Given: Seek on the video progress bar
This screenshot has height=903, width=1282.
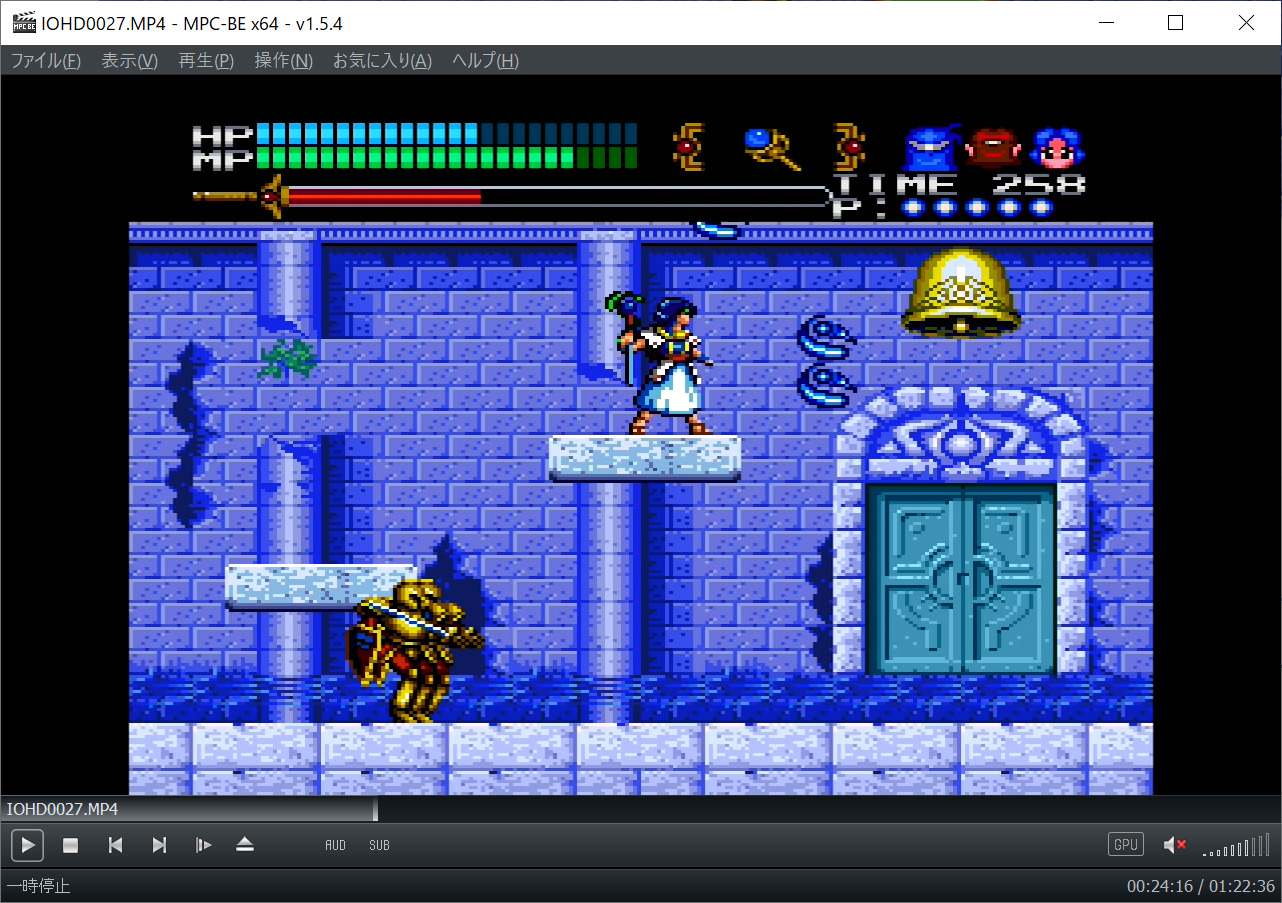Looking at the screenshot, I should click(640, 809).
